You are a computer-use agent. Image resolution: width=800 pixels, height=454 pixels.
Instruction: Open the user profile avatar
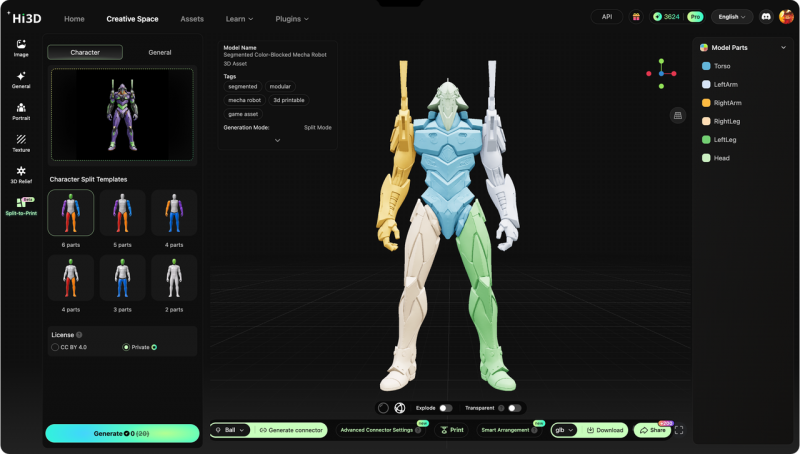click(786, 17)
